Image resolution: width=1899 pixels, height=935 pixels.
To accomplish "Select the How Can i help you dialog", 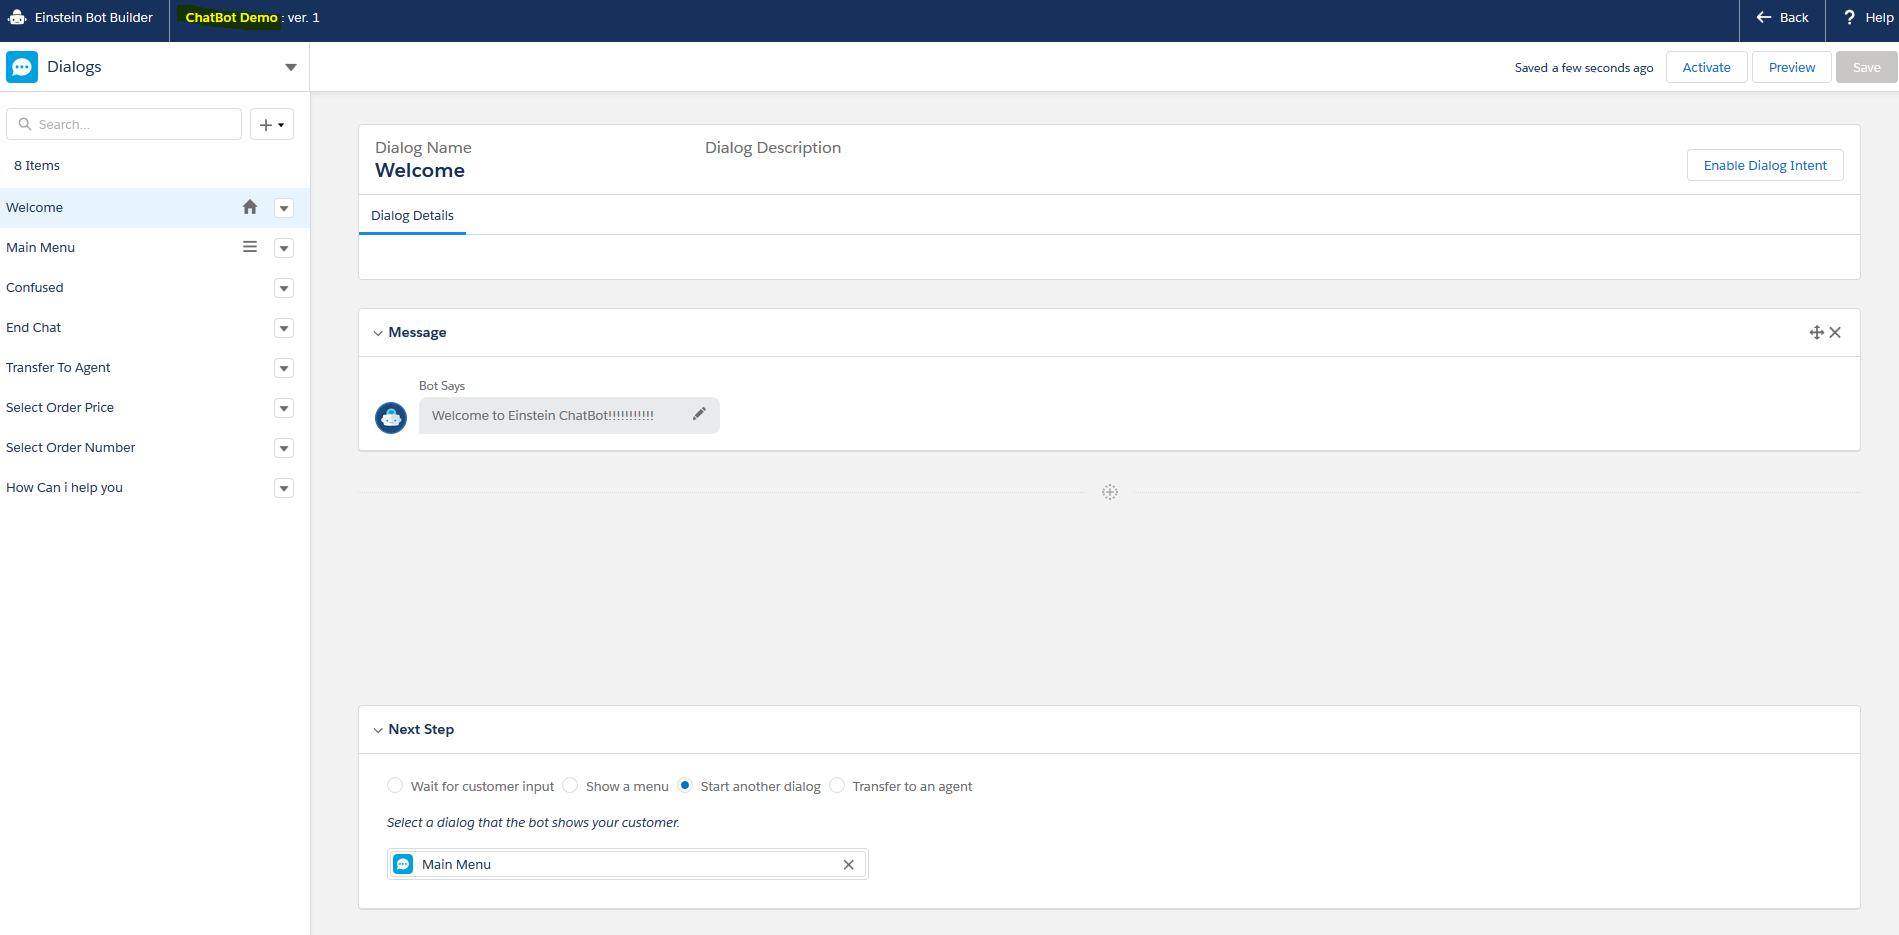I will coord(155,487).
